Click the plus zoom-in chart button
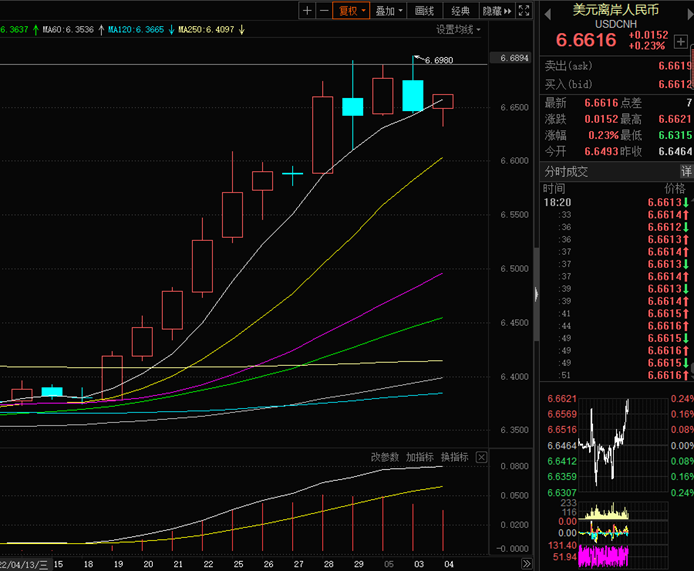The height and width of the screenshot is (571, 694). point(307,11)
